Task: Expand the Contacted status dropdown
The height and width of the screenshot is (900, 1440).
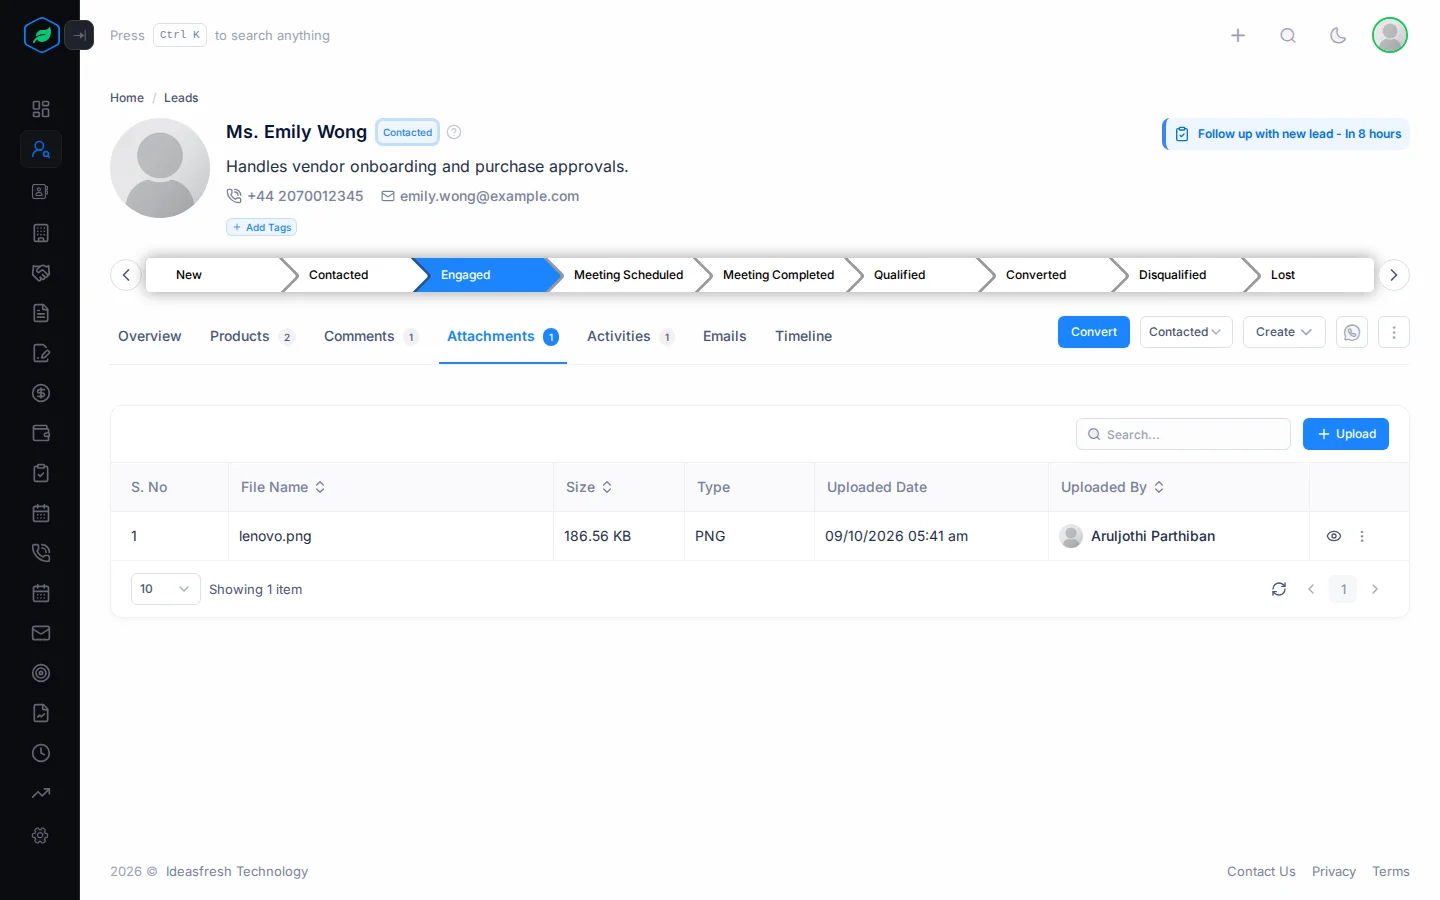Action: tap(1186, 332)
